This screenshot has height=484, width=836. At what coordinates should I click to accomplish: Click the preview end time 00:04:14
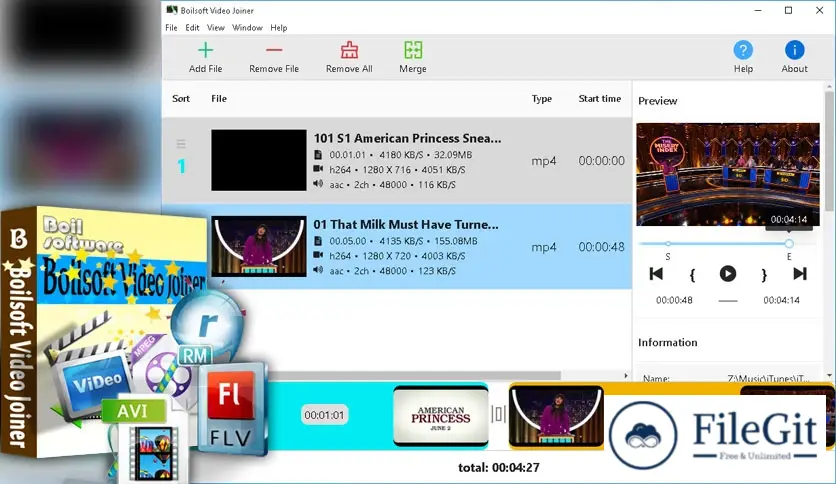[x=781, y=300]
